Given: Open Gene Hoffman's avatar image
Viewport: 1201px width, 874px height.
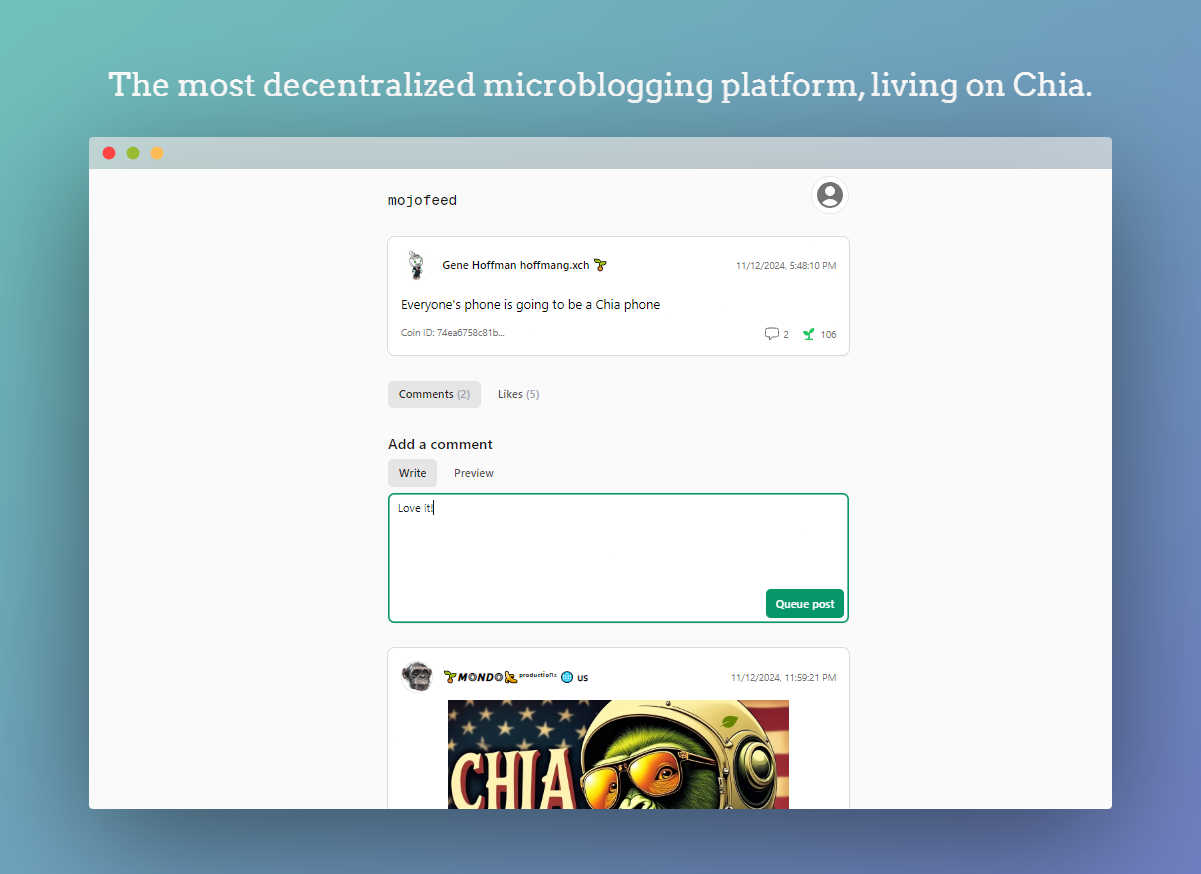Looking at the screenshot, I should click(x=416, y=266).
